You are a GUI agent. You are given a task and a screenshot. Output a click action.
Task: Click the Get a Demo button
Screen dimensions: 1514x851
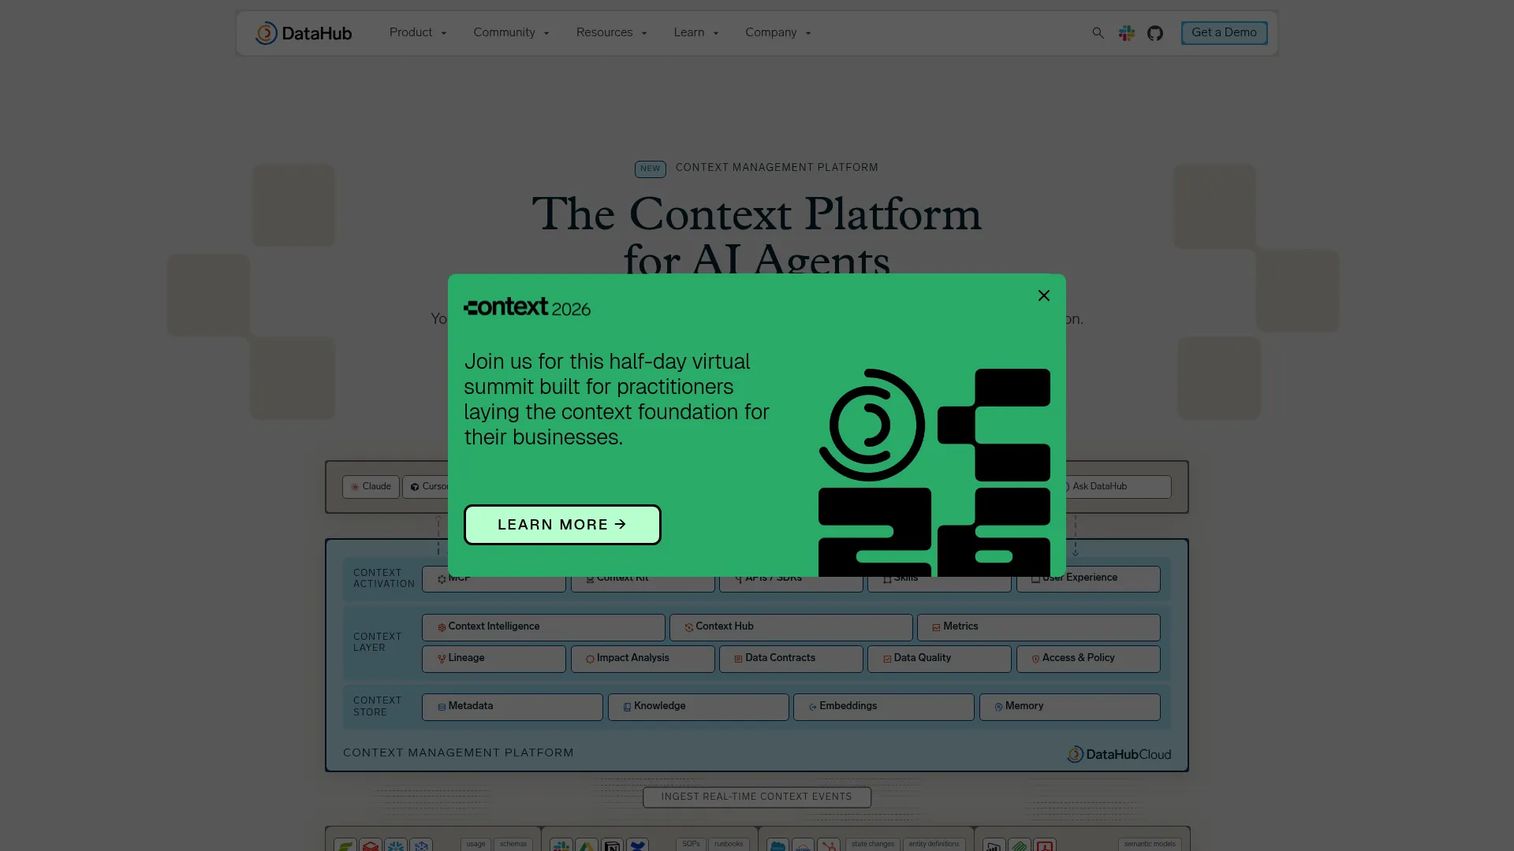1224,33
